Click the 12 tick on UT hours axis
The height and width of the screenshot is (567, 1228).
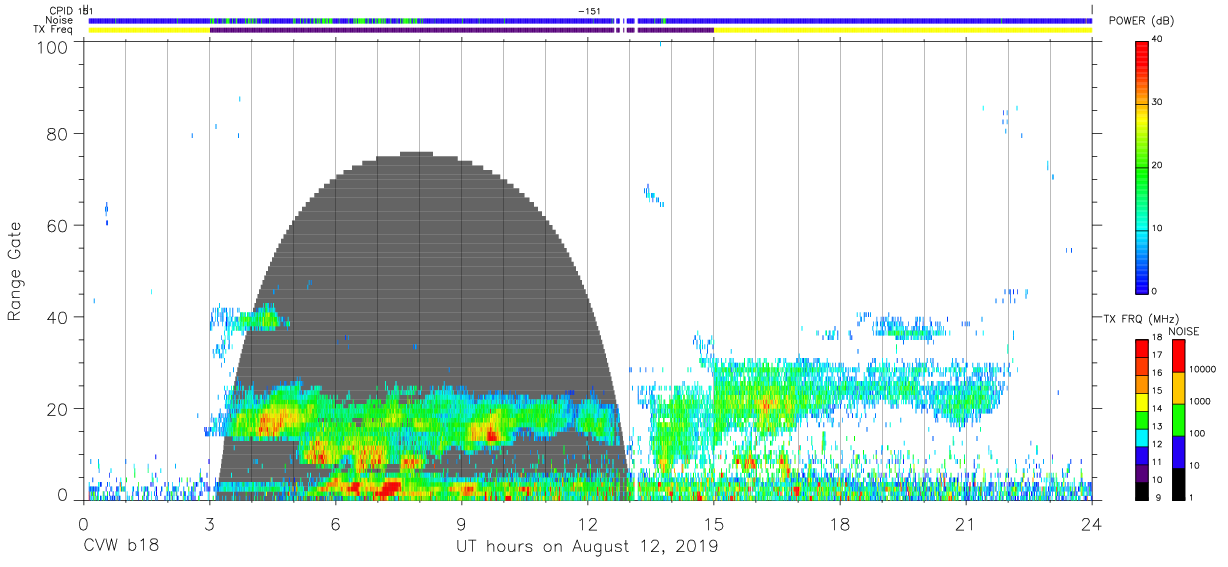pos(587,524)
